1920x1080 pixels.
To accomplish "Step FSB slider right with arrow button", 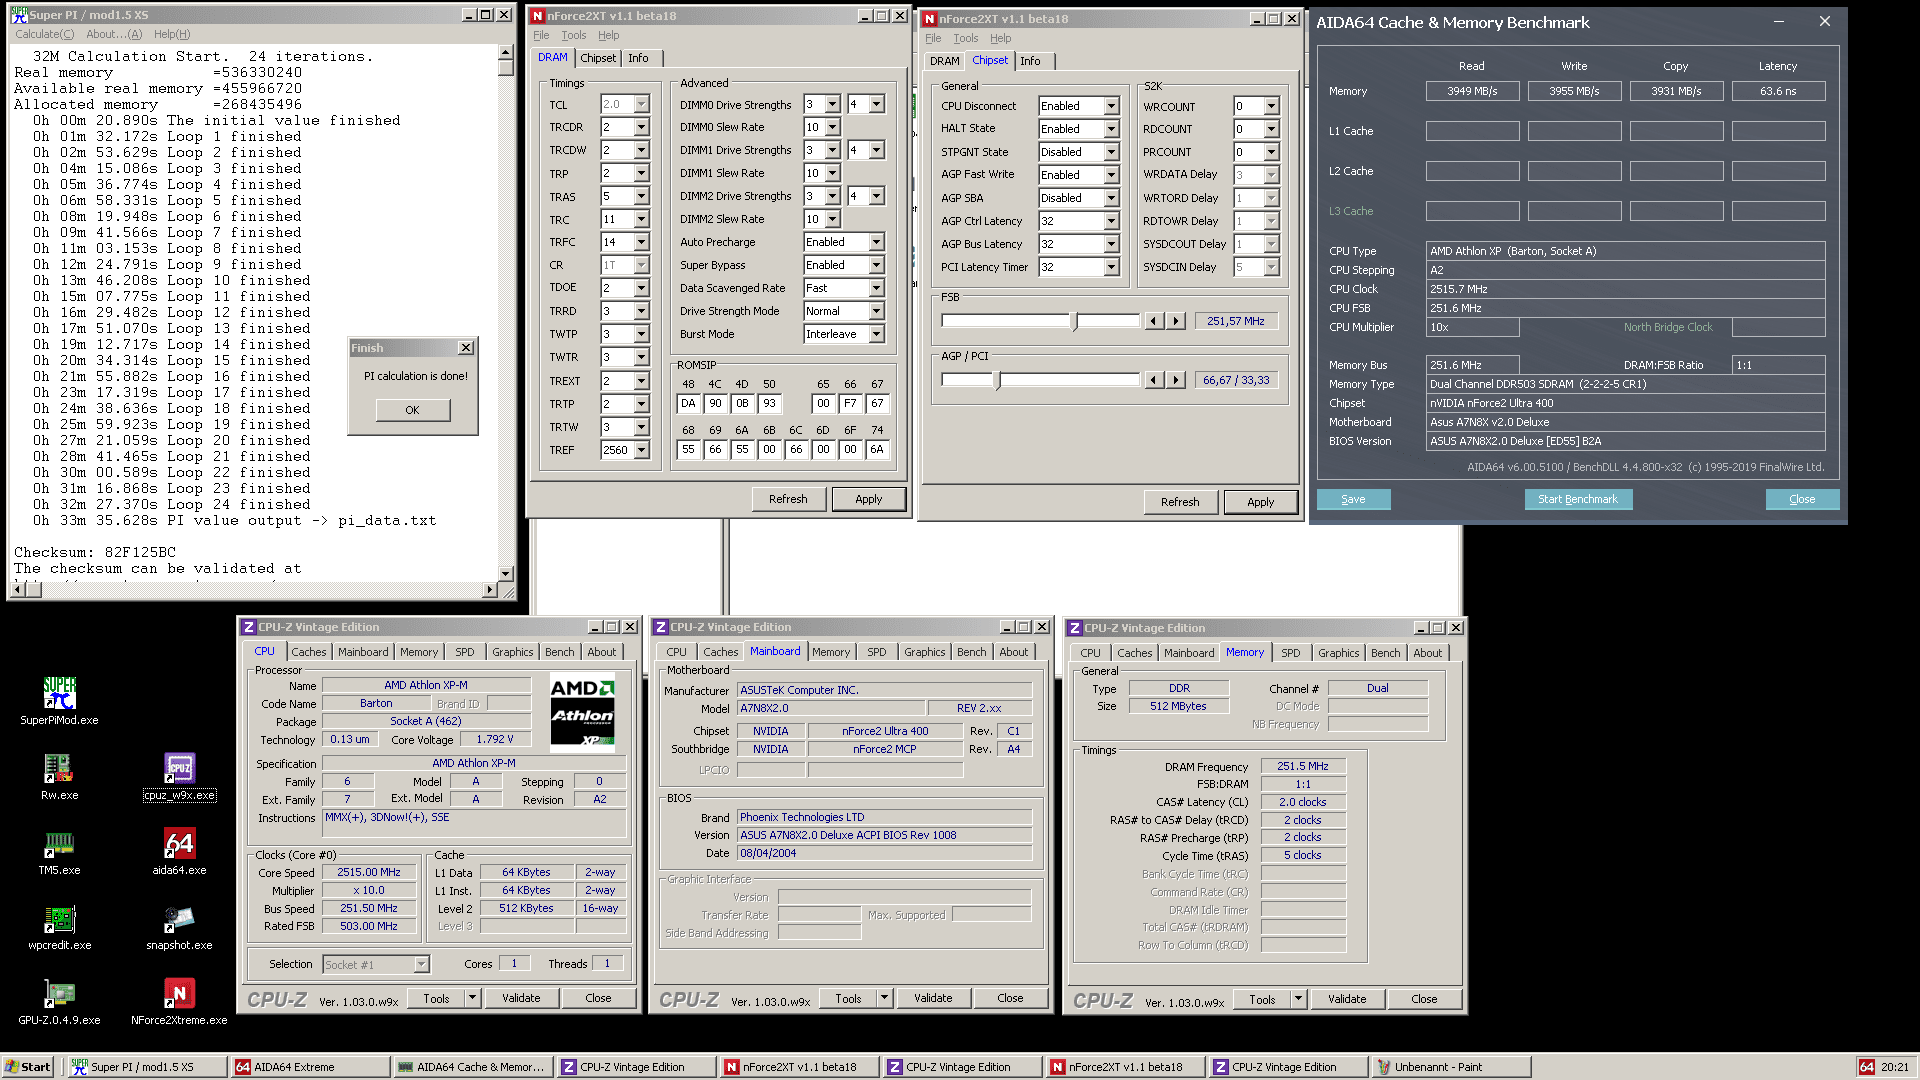I will click(1176, 321).
